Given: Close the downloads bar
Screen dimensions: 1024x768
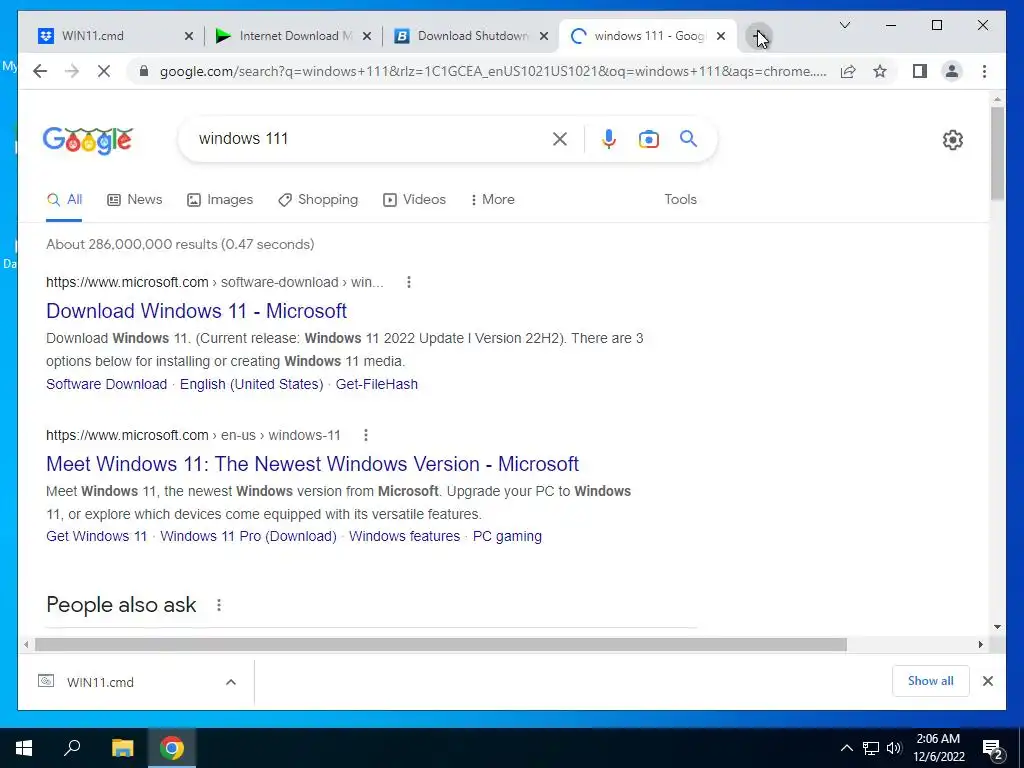Looking at the screenshot, I should tap(987, 681).
